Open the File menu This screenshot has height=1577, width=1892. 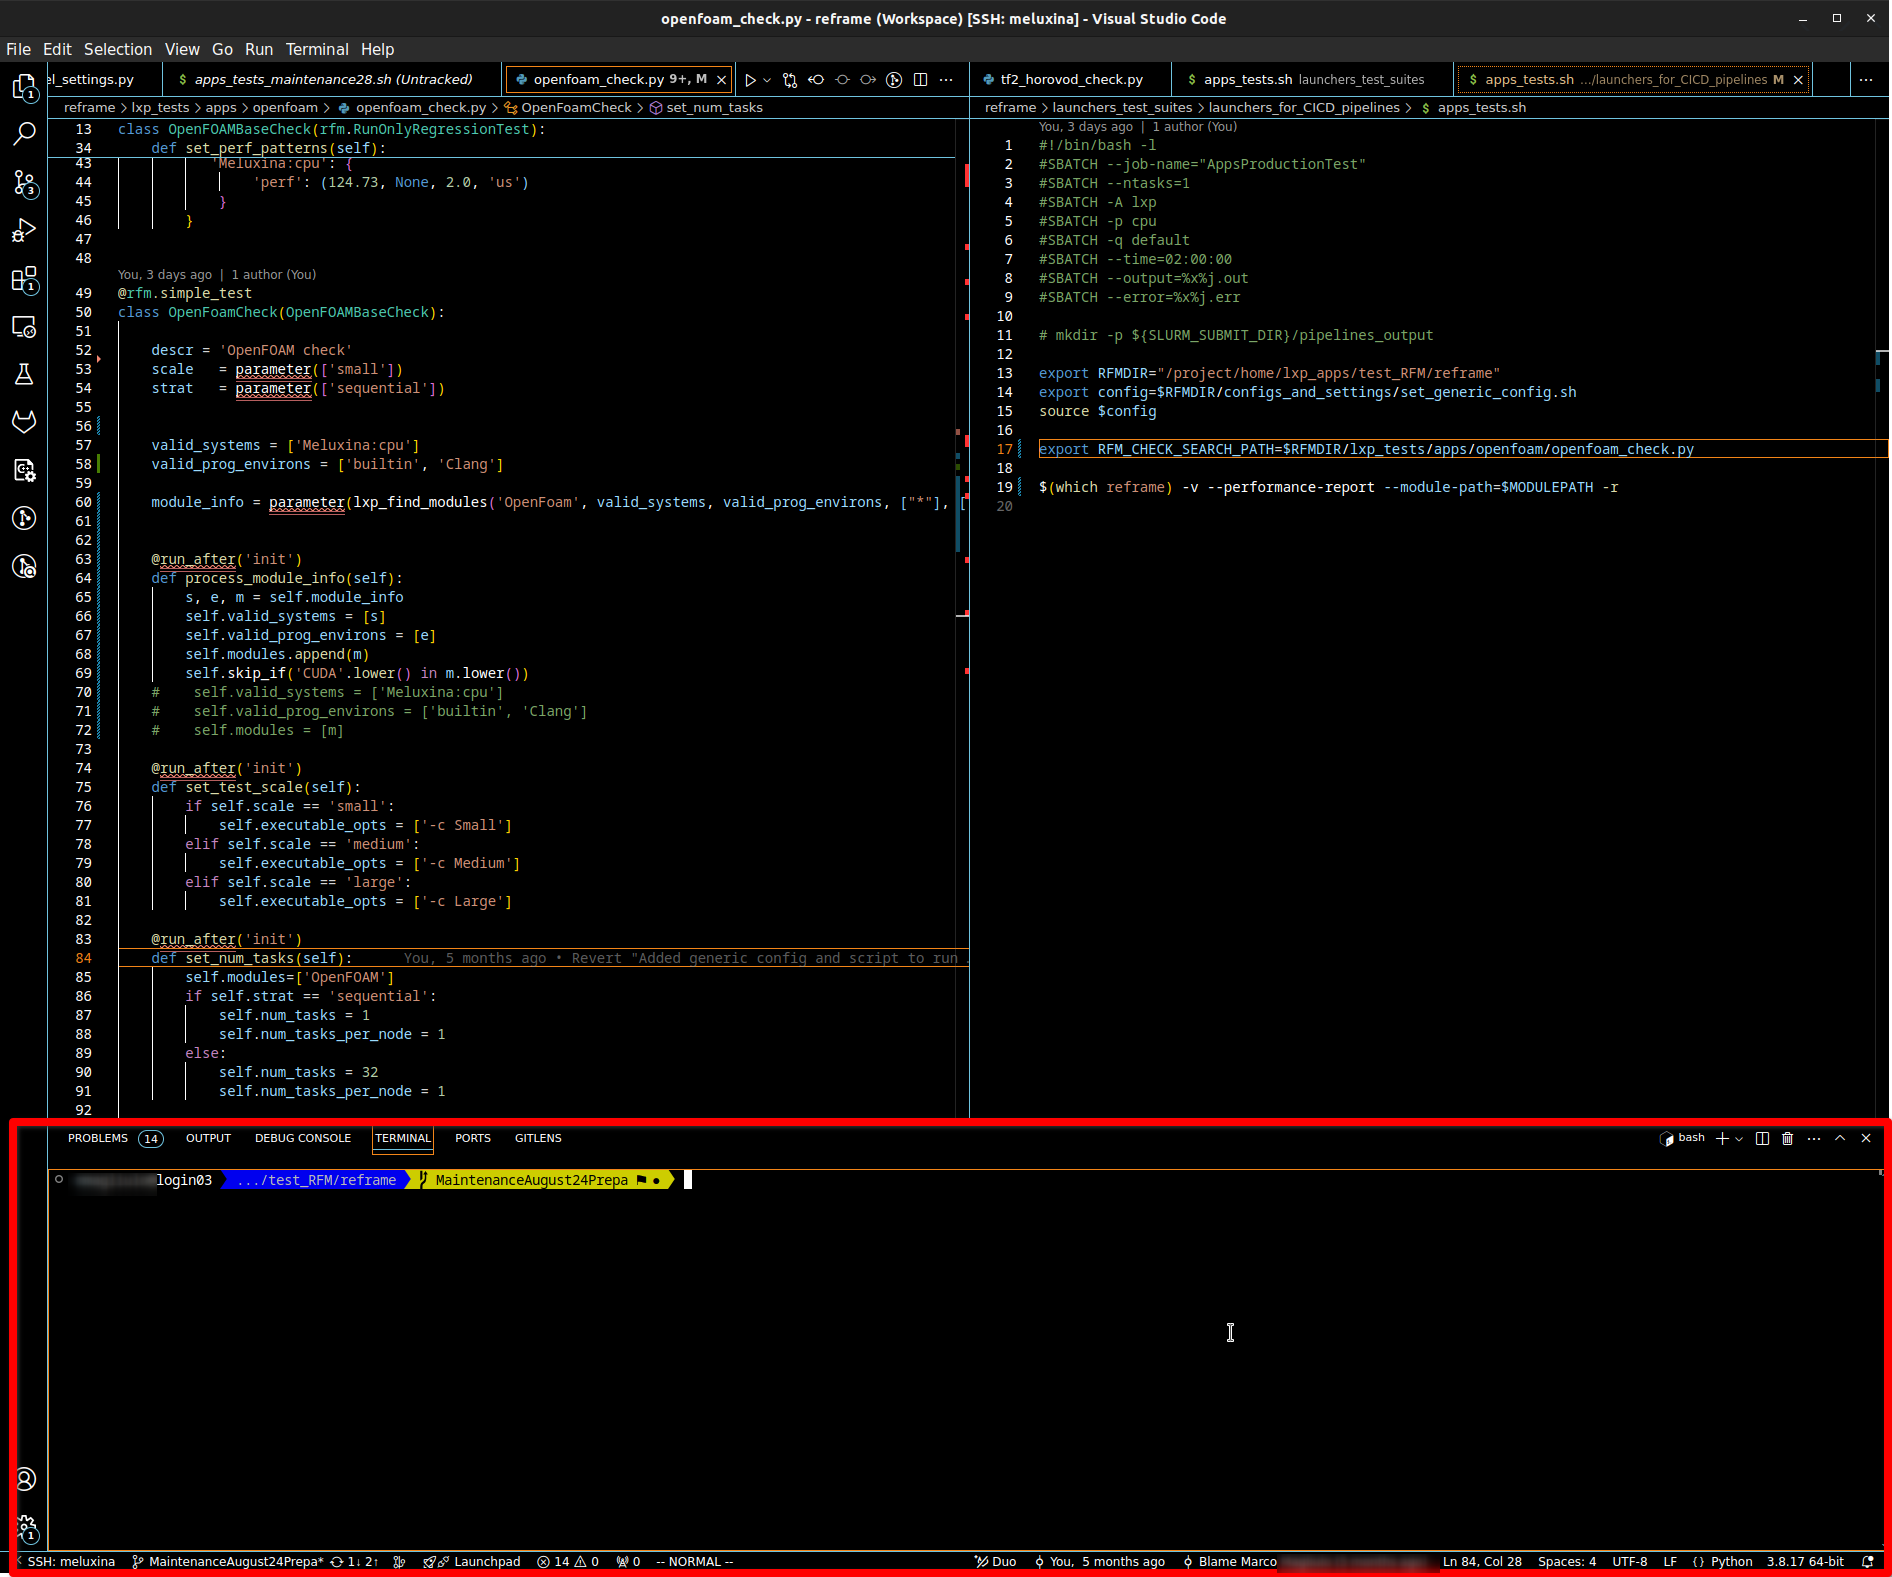(x=18, y=49)
